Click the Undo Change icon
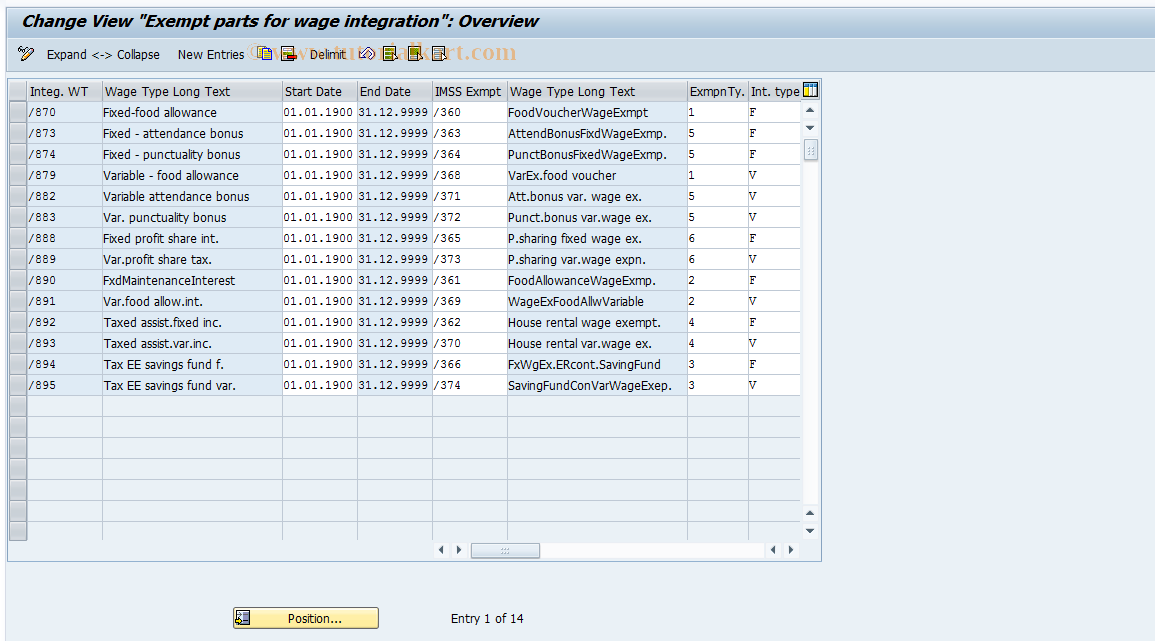 [367, 54]
